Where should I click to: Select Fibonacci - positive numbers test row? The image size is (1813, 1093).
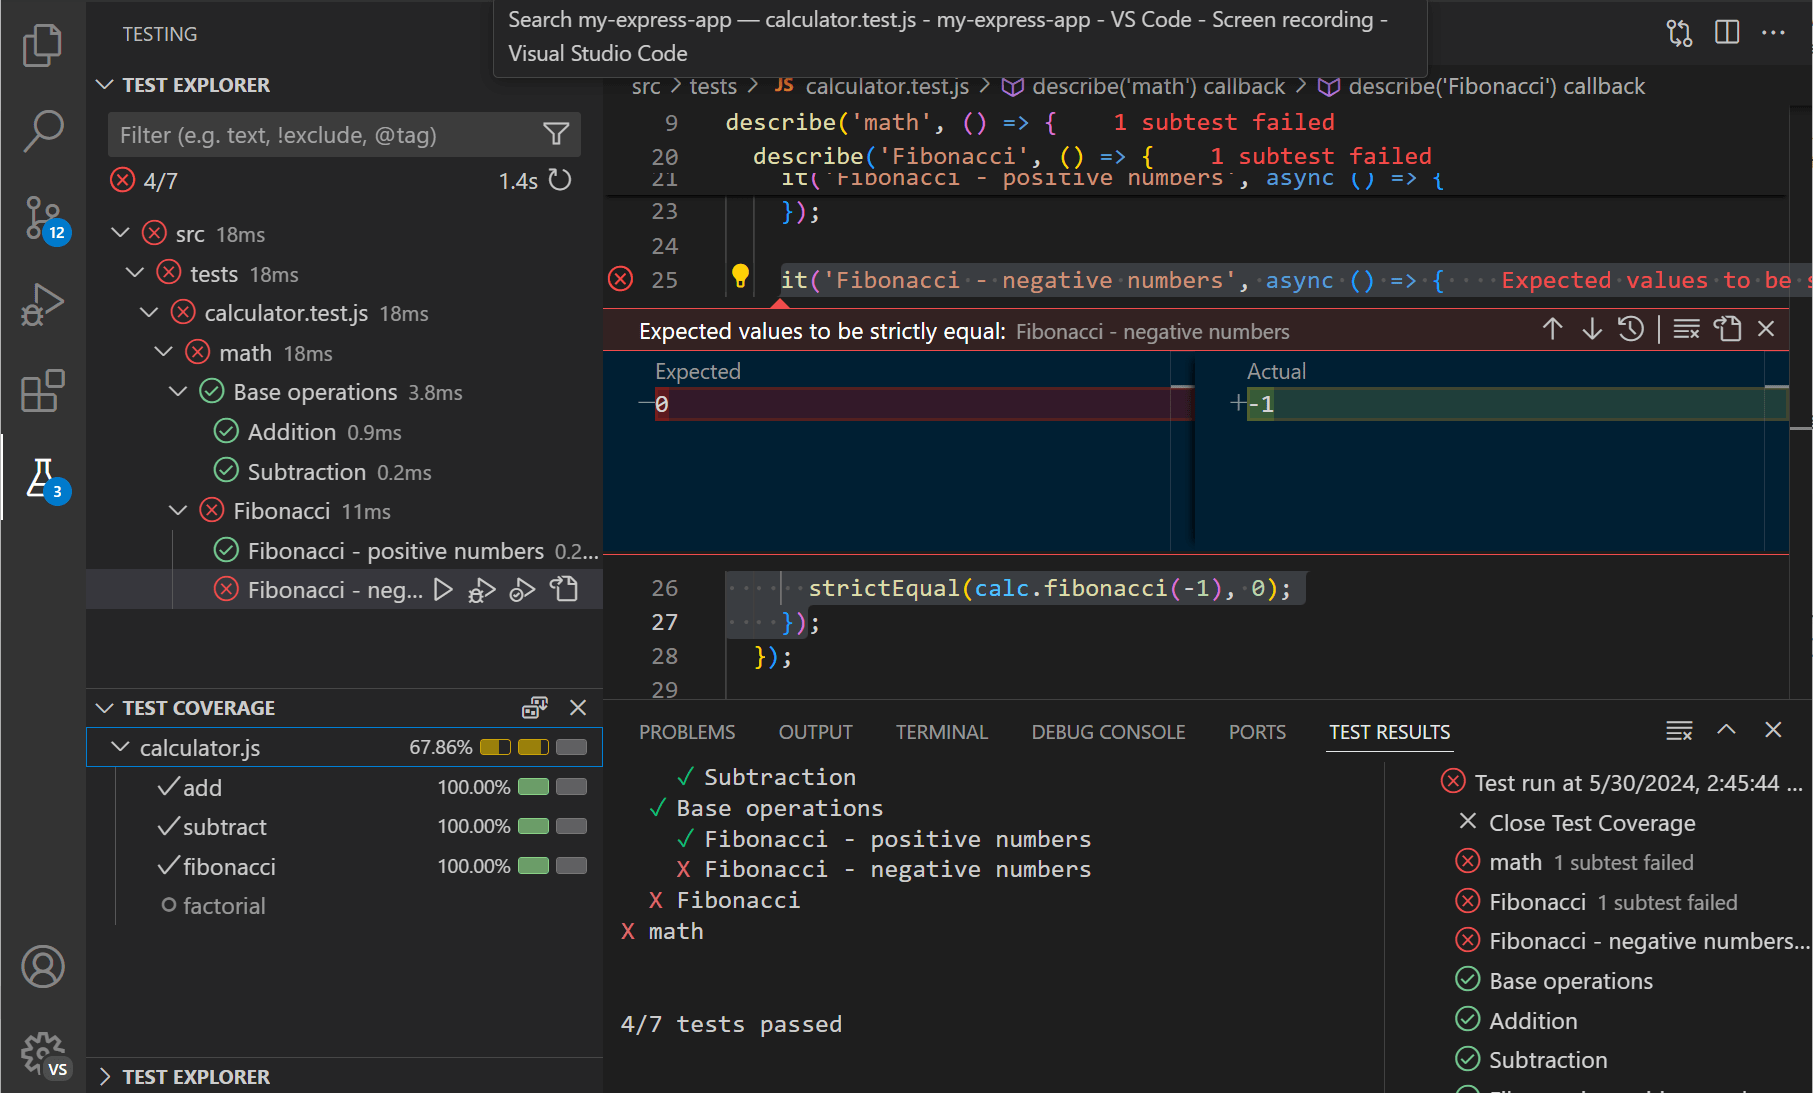(x=344, y=550)
